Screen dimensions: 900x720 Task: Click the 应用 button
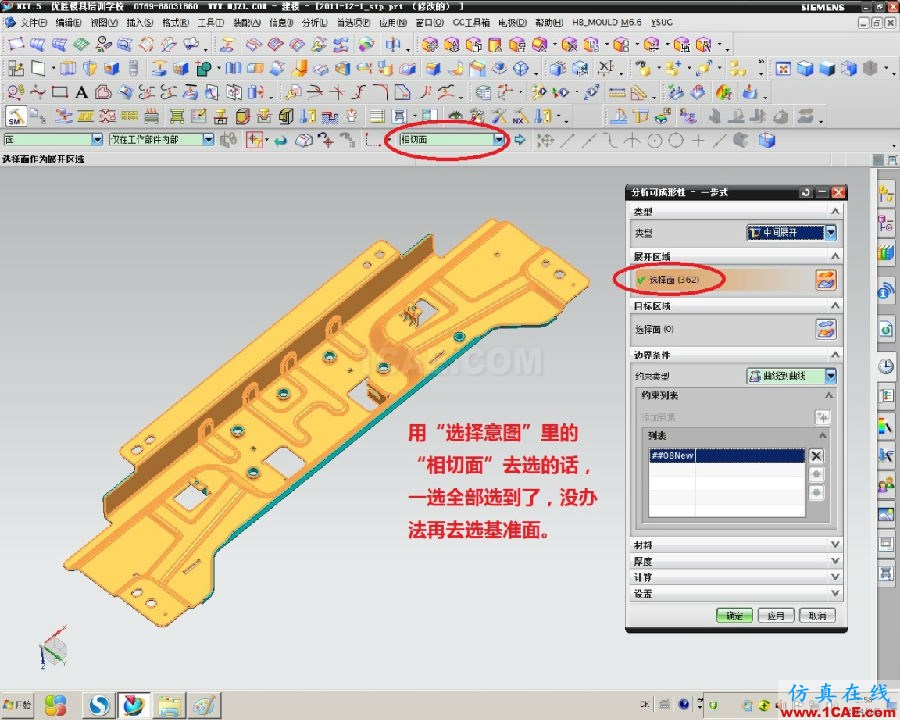click(775, 616)
